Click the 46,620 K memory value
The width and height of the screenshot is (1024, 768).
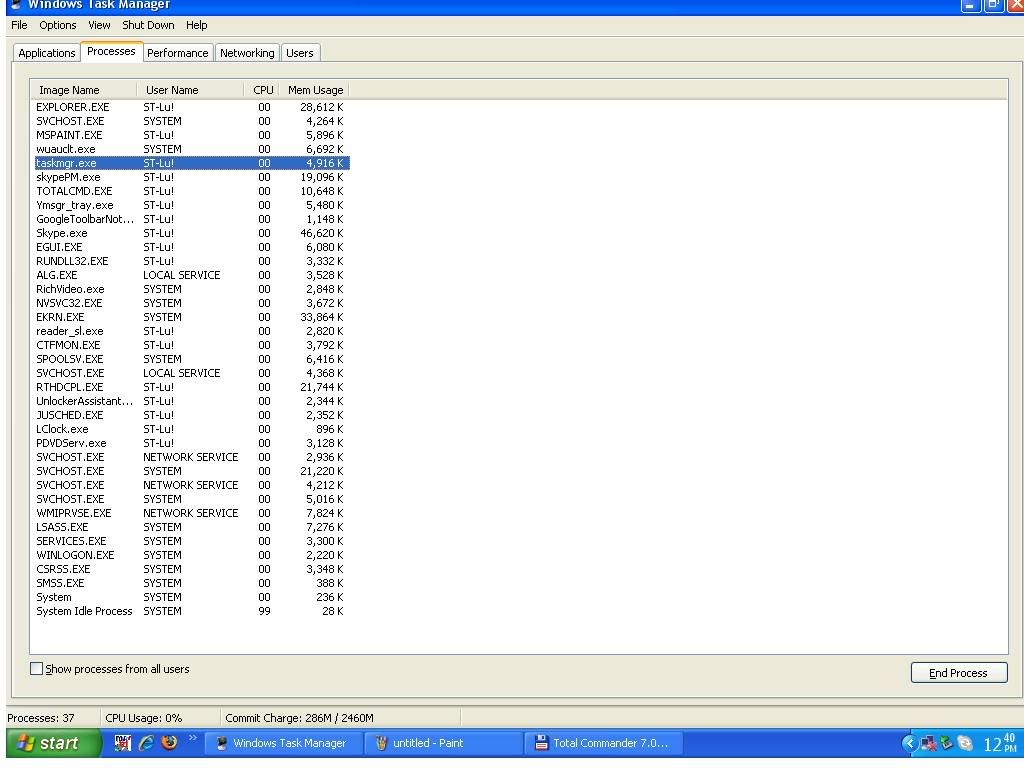pos(321,233)
